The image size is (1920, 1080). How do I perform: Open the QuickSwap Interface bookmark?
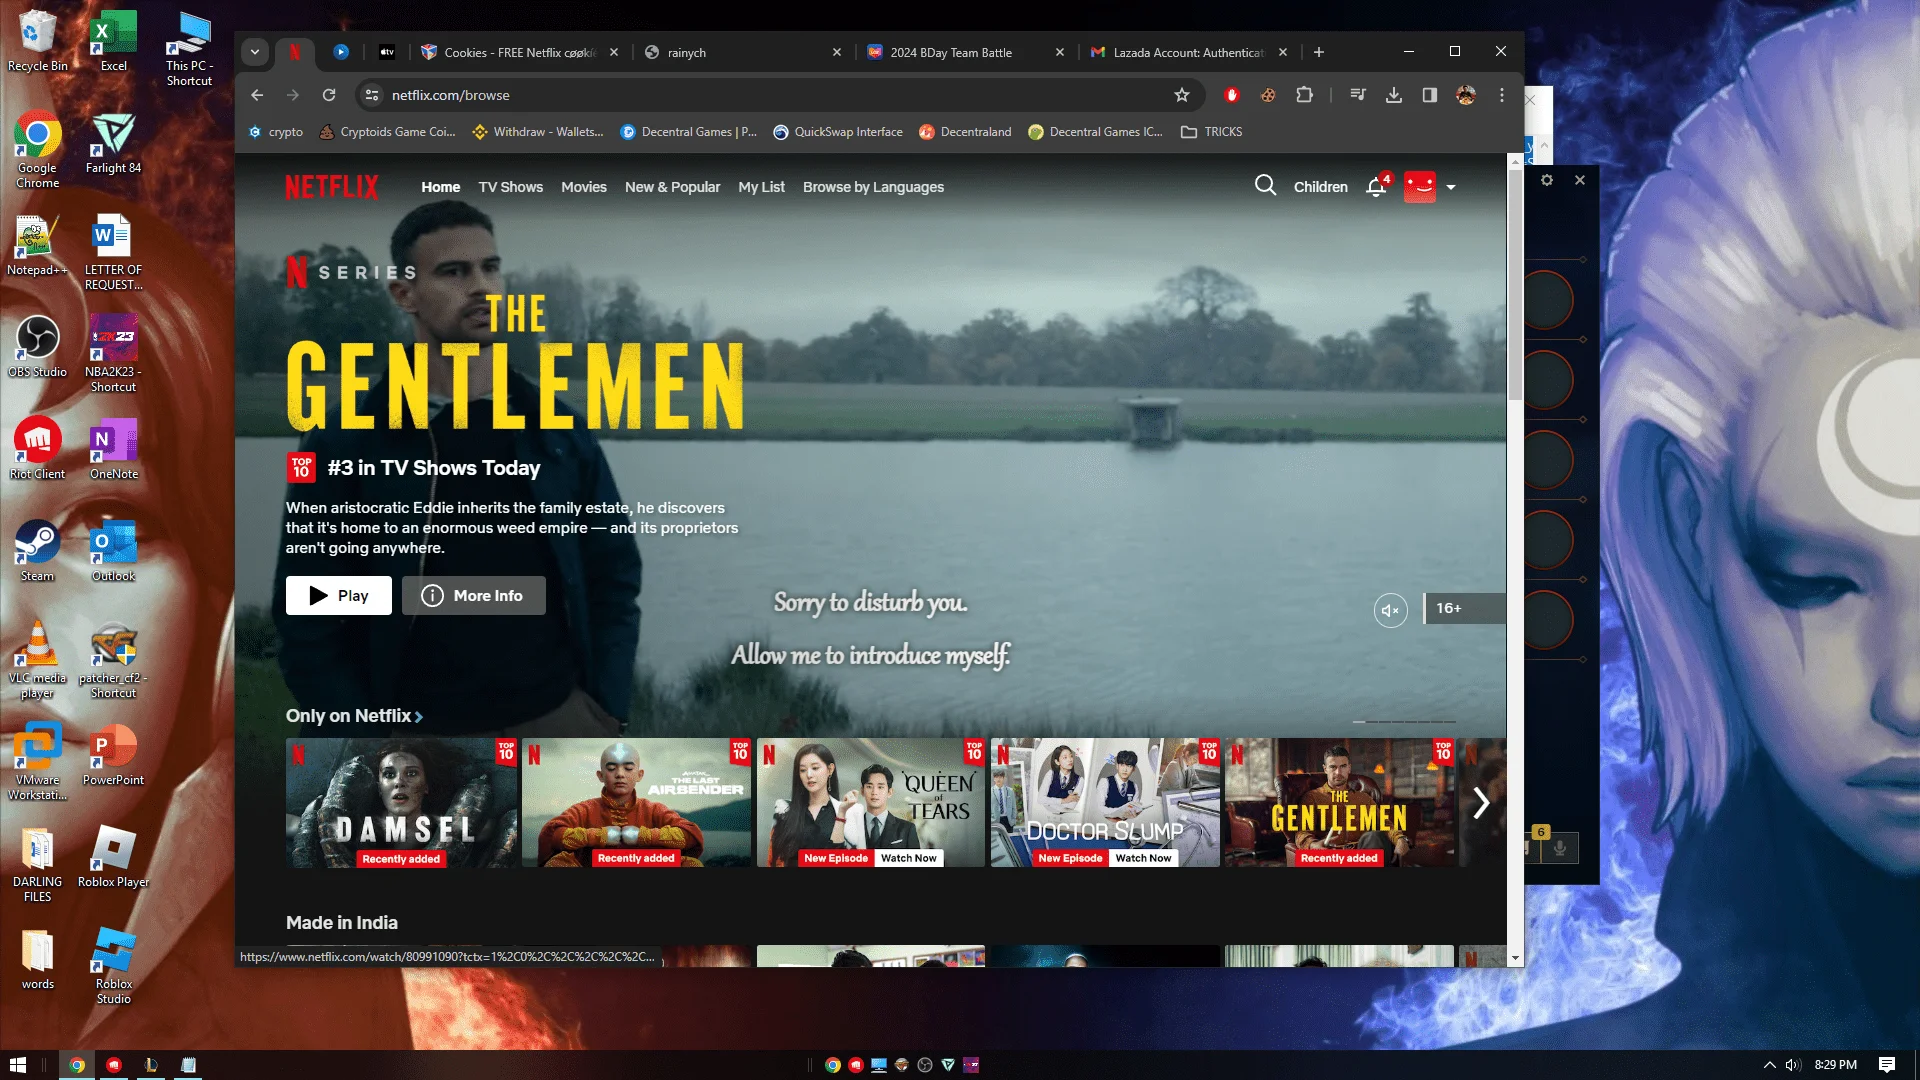tap(838, 132)
